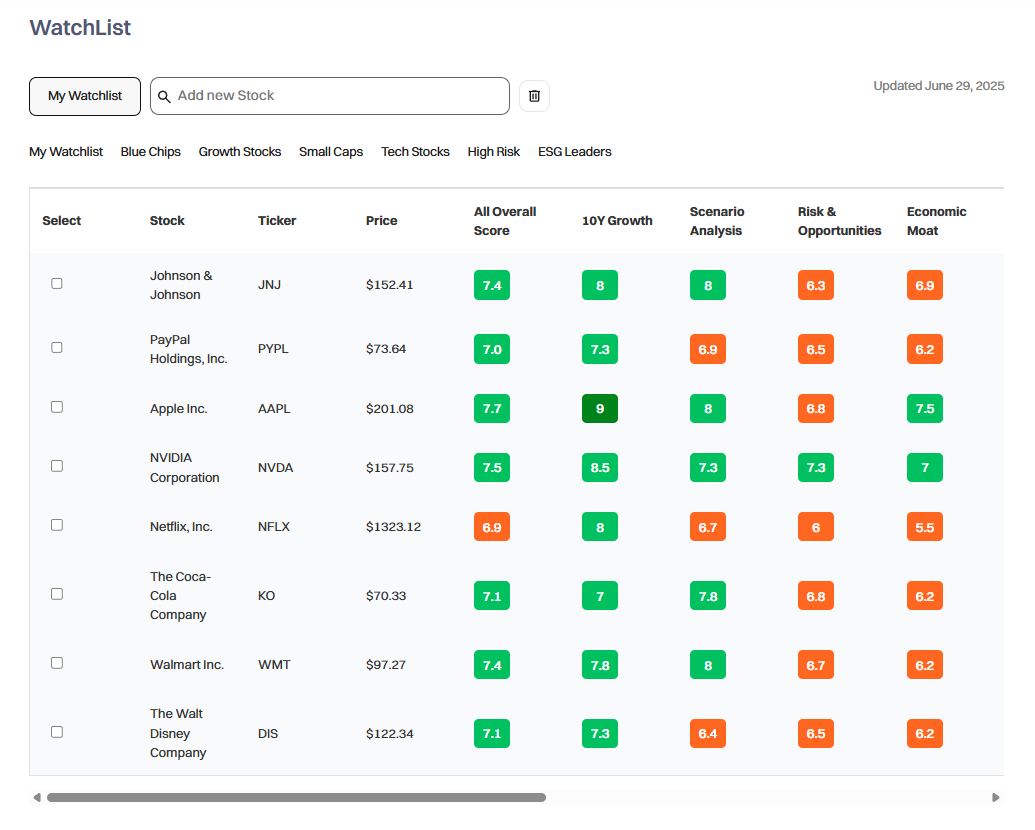Click the scrollbar right arrow

point(995,798)
